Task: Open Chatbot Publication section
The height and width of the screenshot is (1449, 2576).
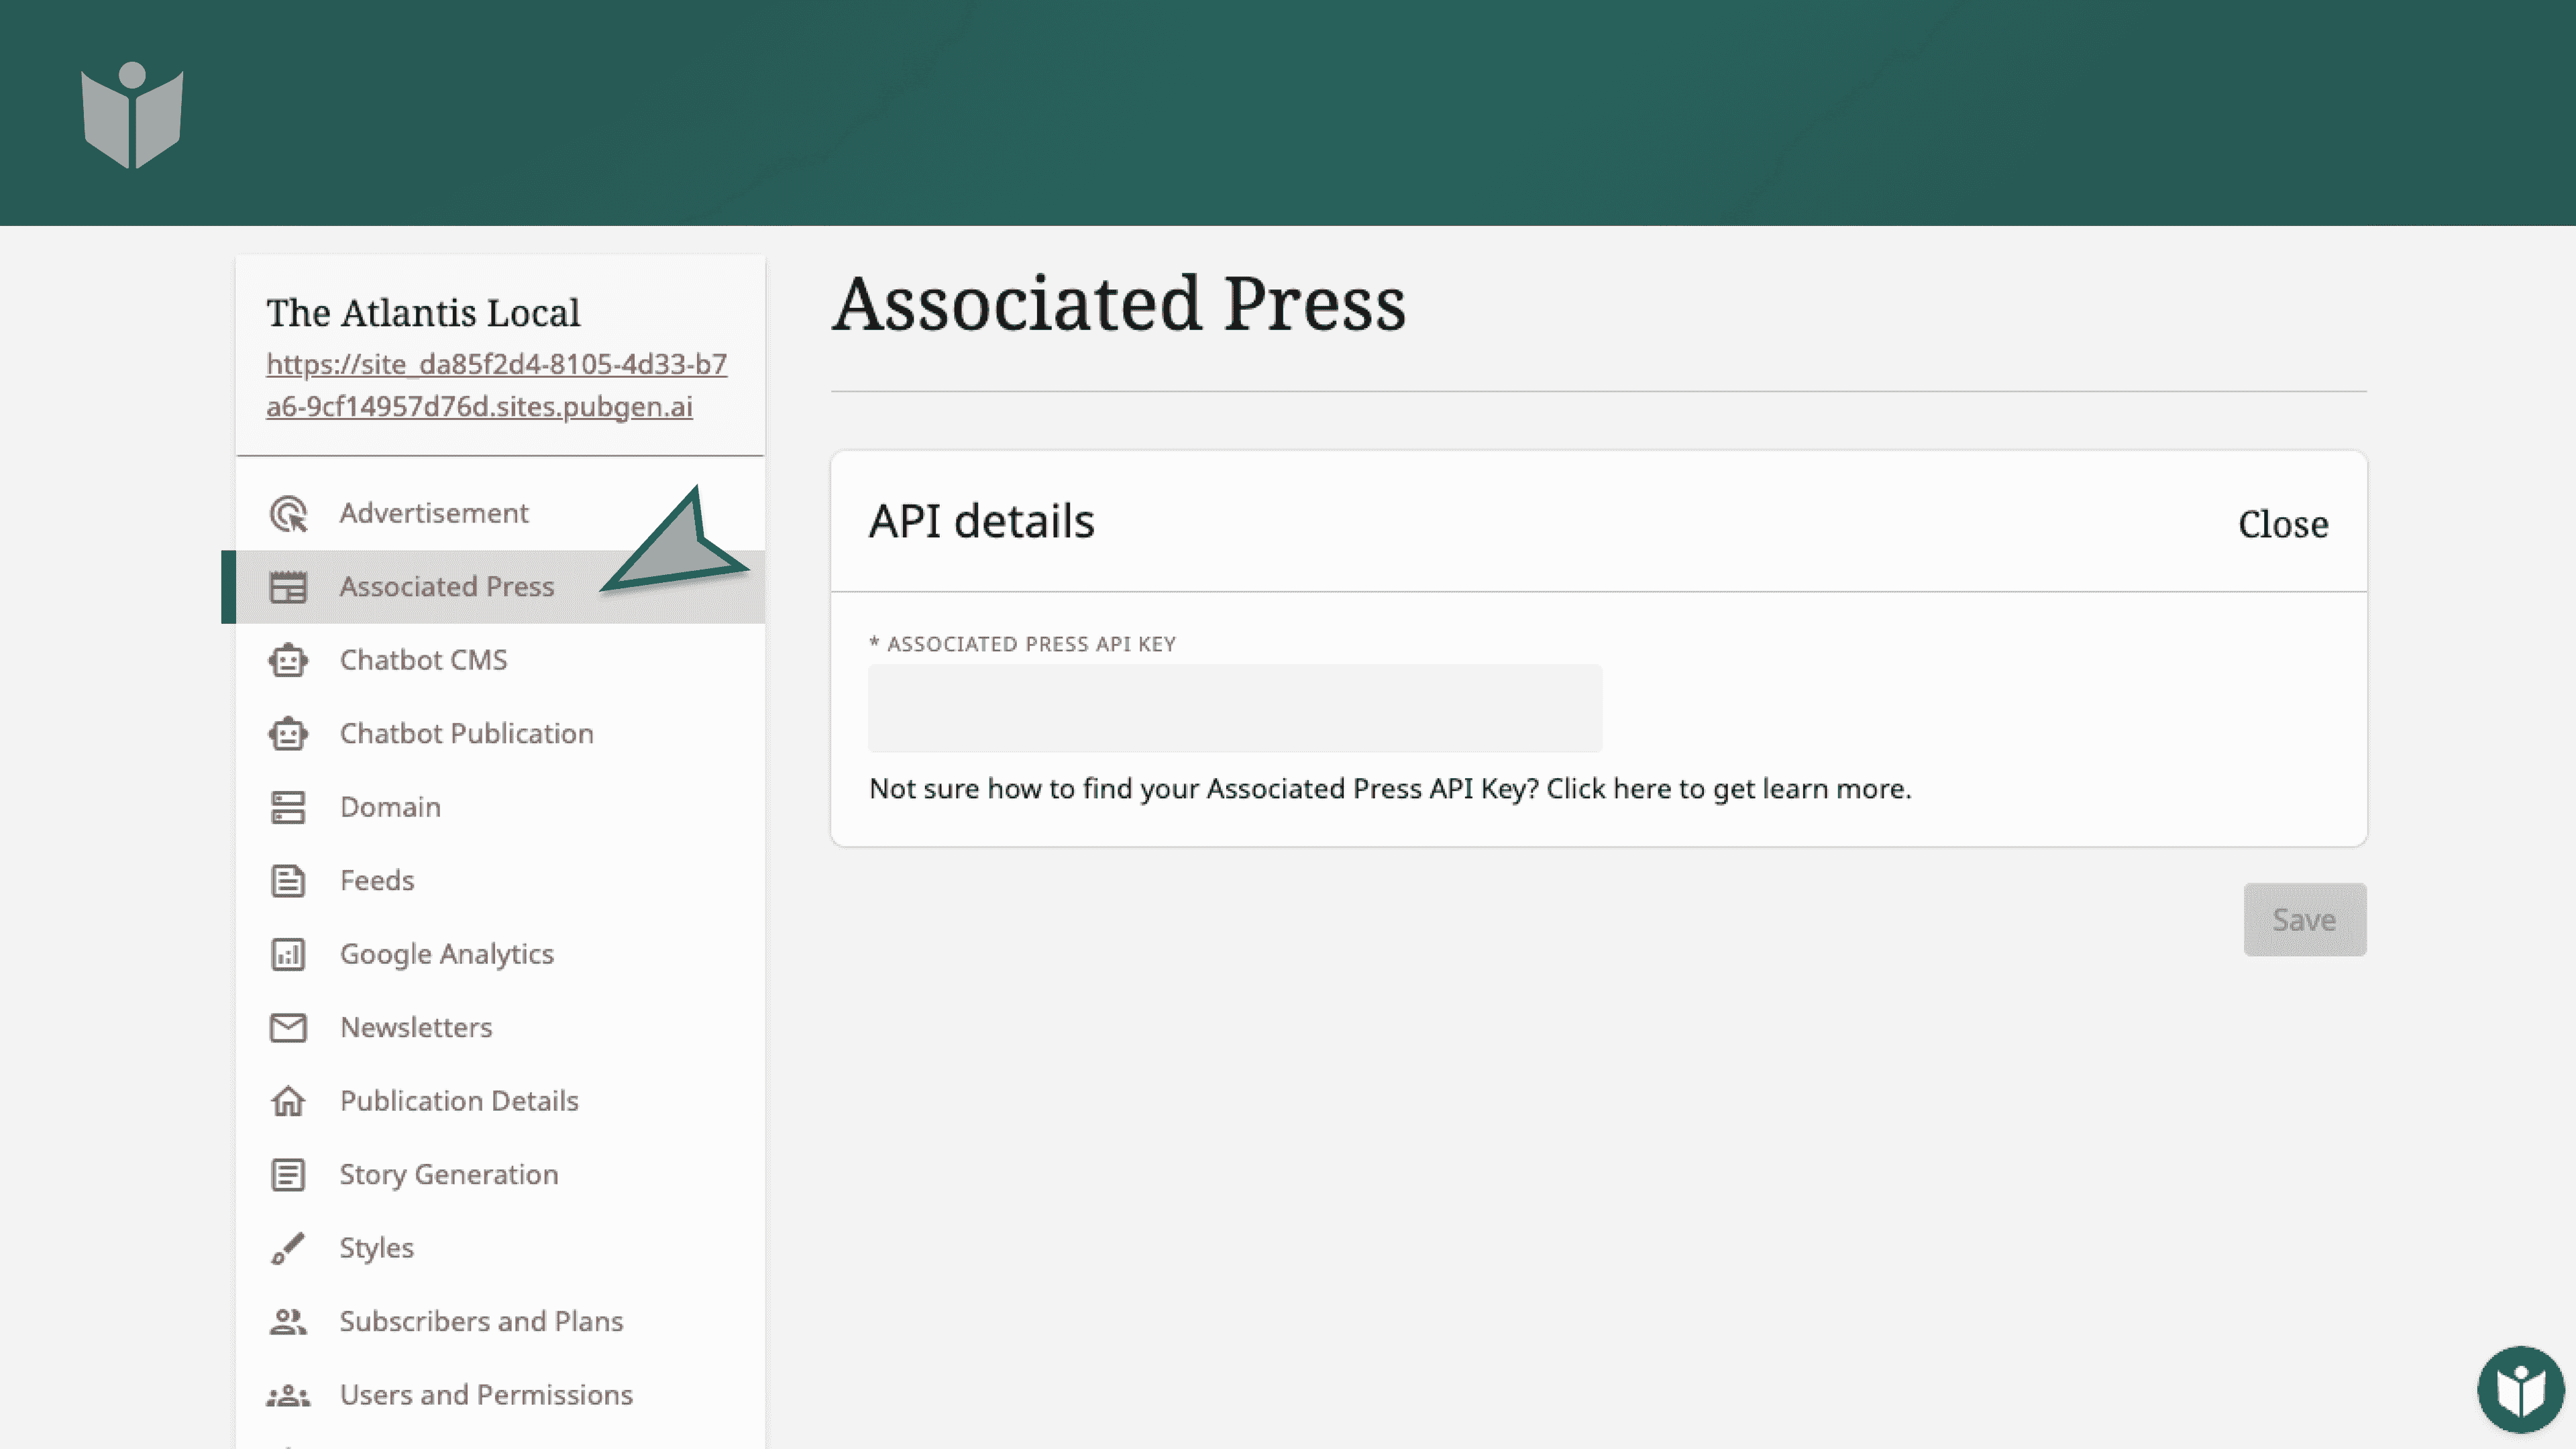Action: click(x=500, y=734)
